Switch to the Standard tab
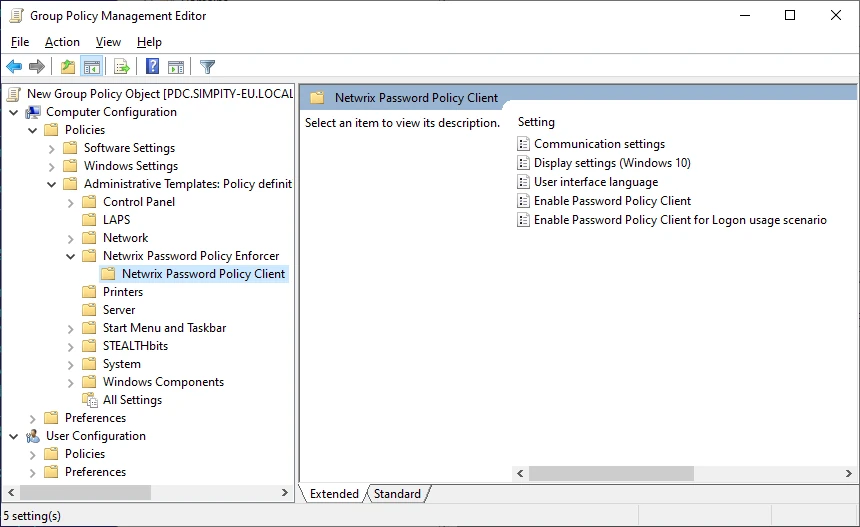 coord(397,494)
